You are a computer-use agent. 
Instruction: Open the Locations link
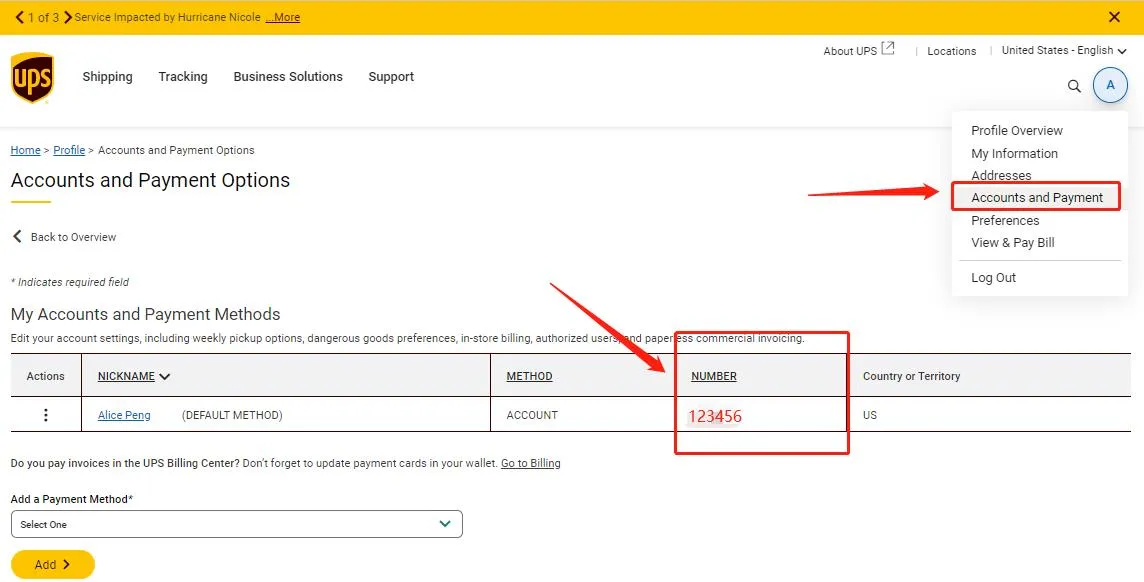951,51
